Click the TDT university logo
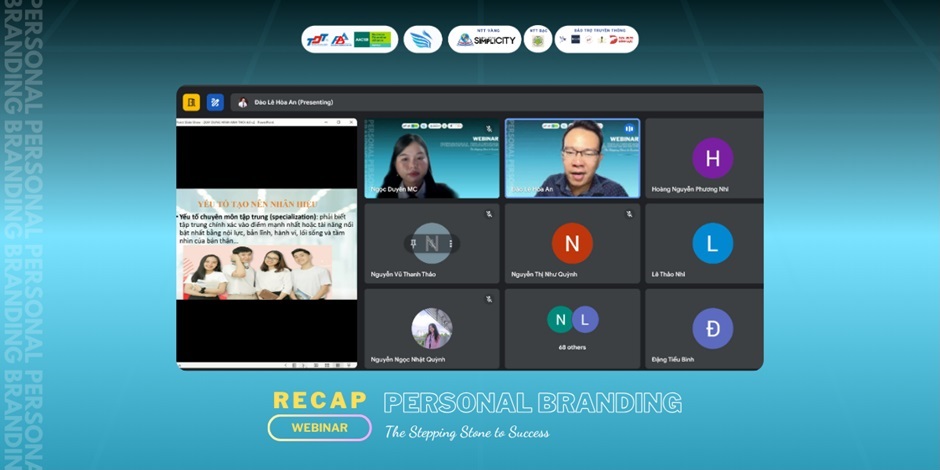 click(317, 40)
